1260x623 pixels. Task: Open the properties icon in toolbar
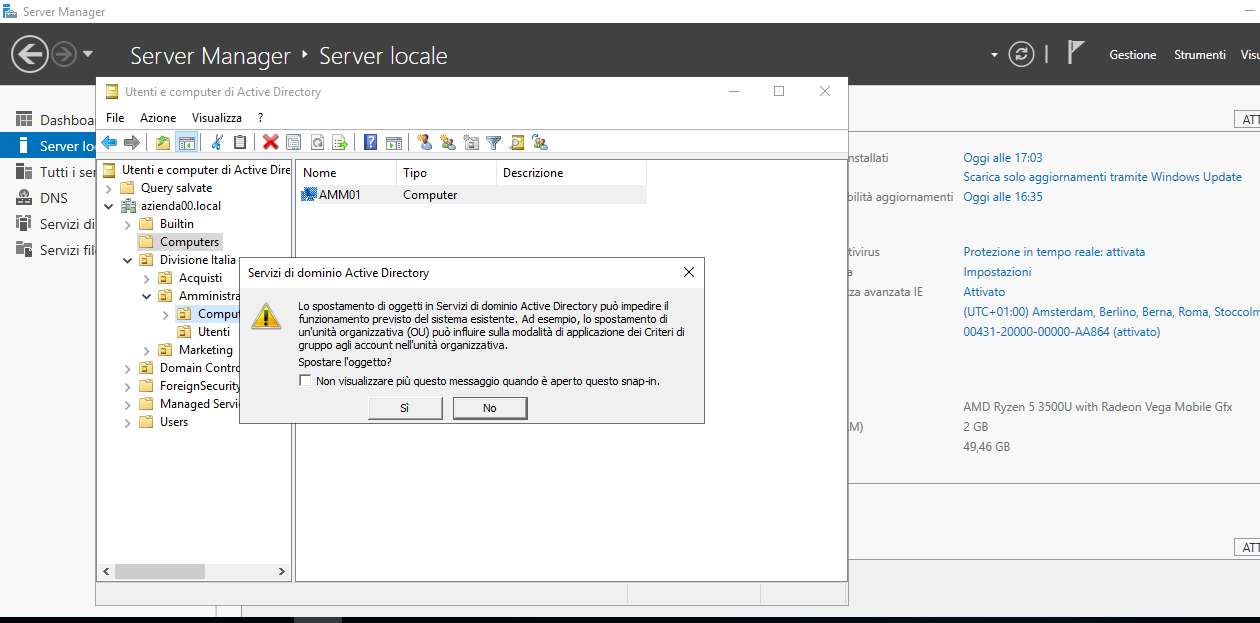tap(293, 143)
